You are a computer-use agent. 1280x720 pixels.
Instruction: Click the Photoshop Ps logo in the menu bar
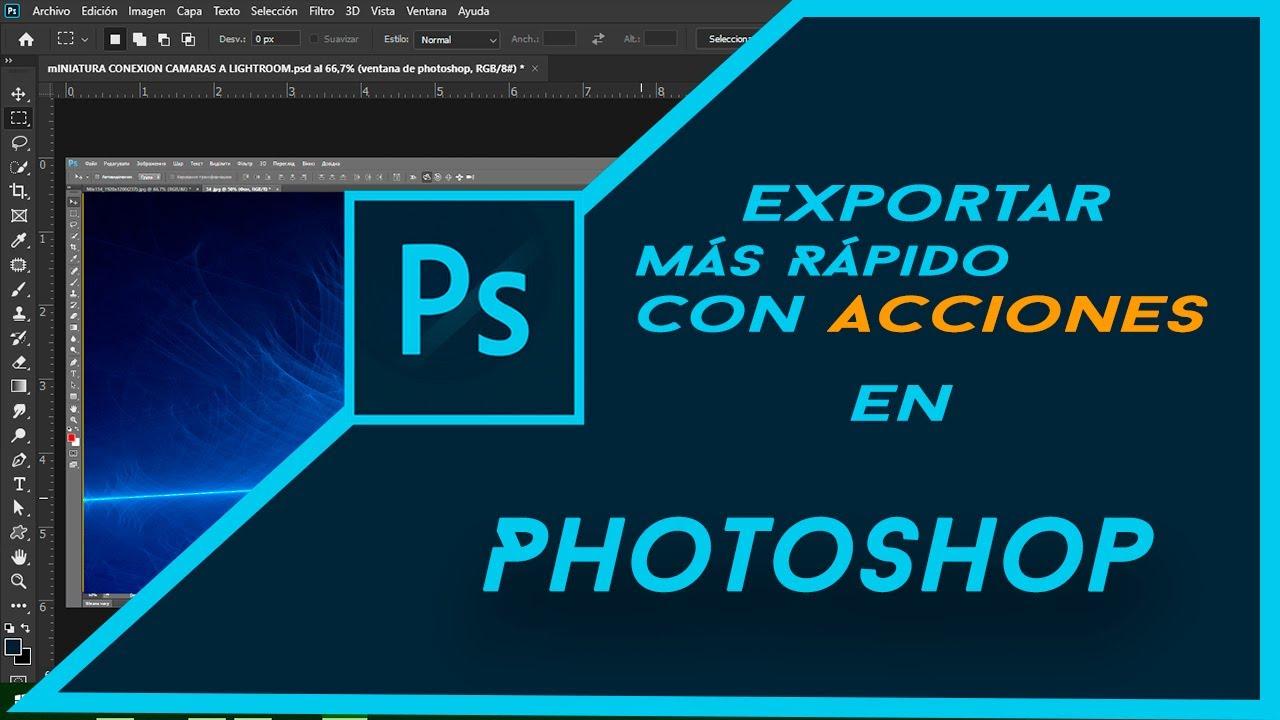(x=12, y=11)
